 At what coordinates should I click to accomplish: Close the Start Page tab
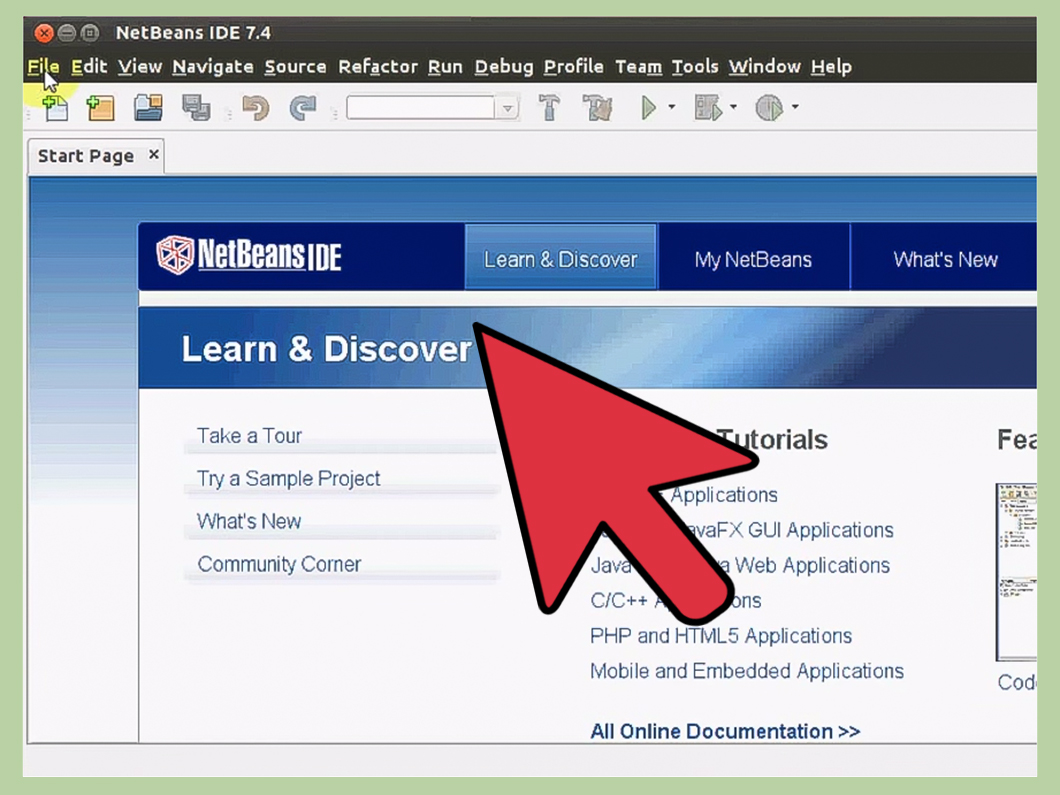coord(154,154)
